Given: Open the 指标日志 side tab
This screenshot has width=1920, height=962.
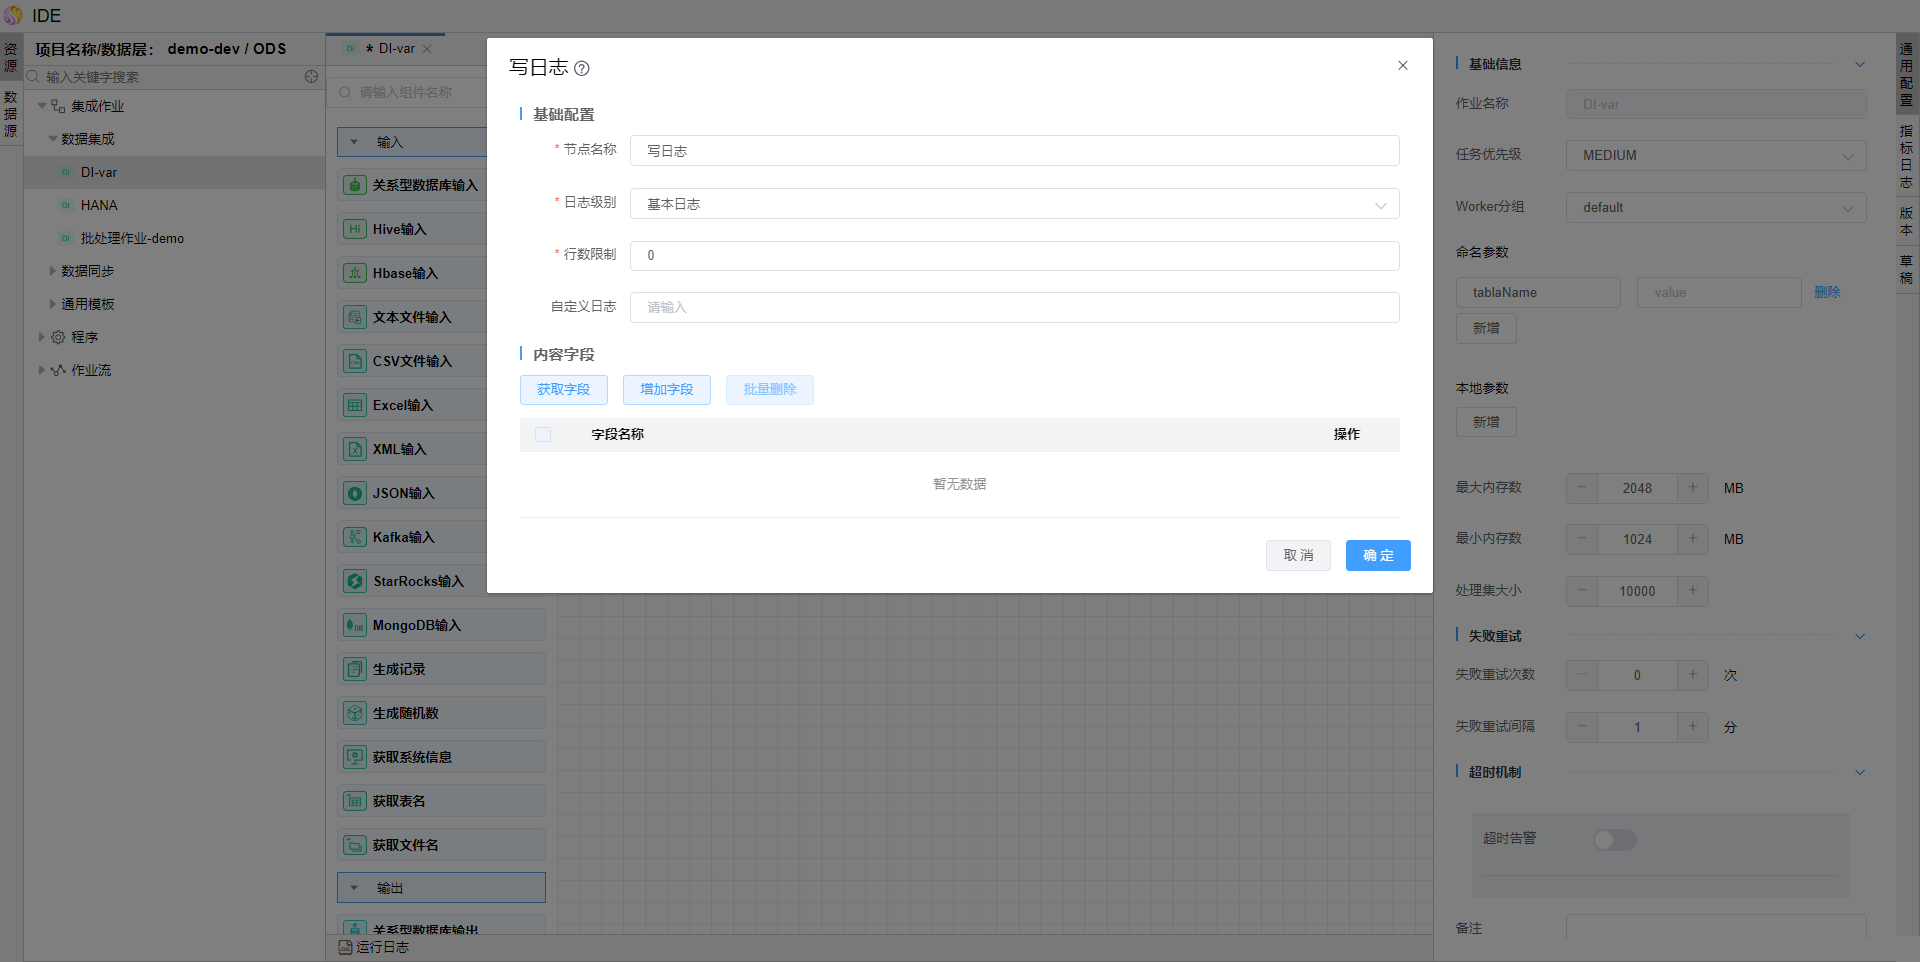Looking at the screenshot, I should [1906, 156].
